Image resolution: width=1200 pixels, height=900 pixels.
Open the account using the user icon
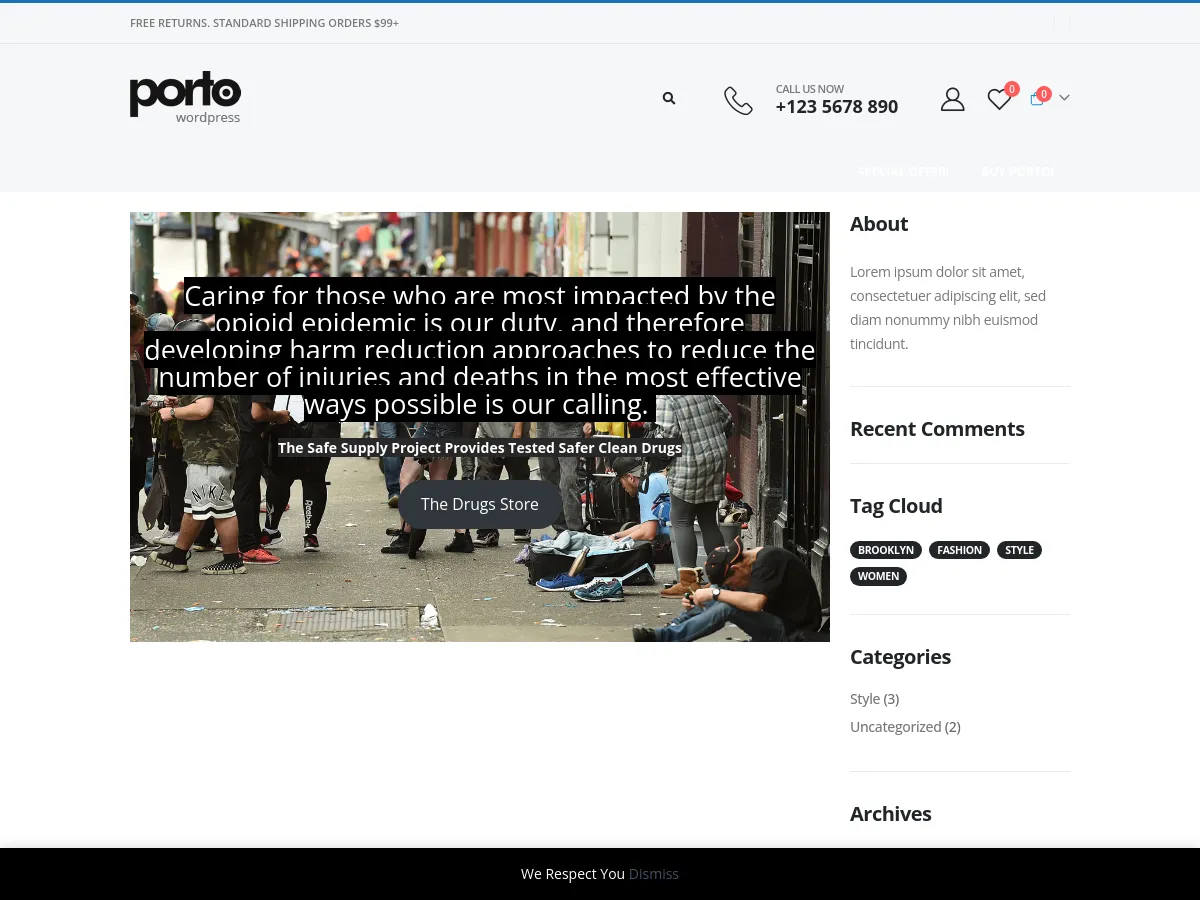(952, 98)
